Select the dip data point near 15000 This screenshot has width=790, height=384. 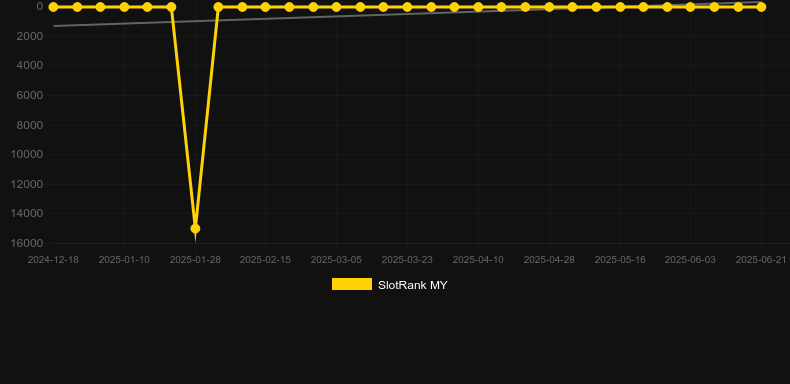[195, 229]
